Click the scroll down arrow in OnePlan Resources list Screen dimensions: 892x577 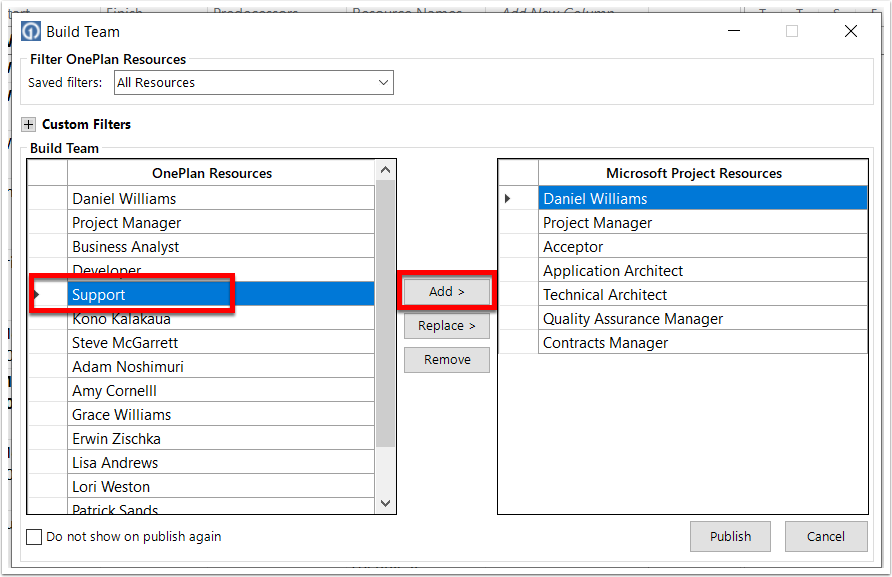(x=385, y=504)
